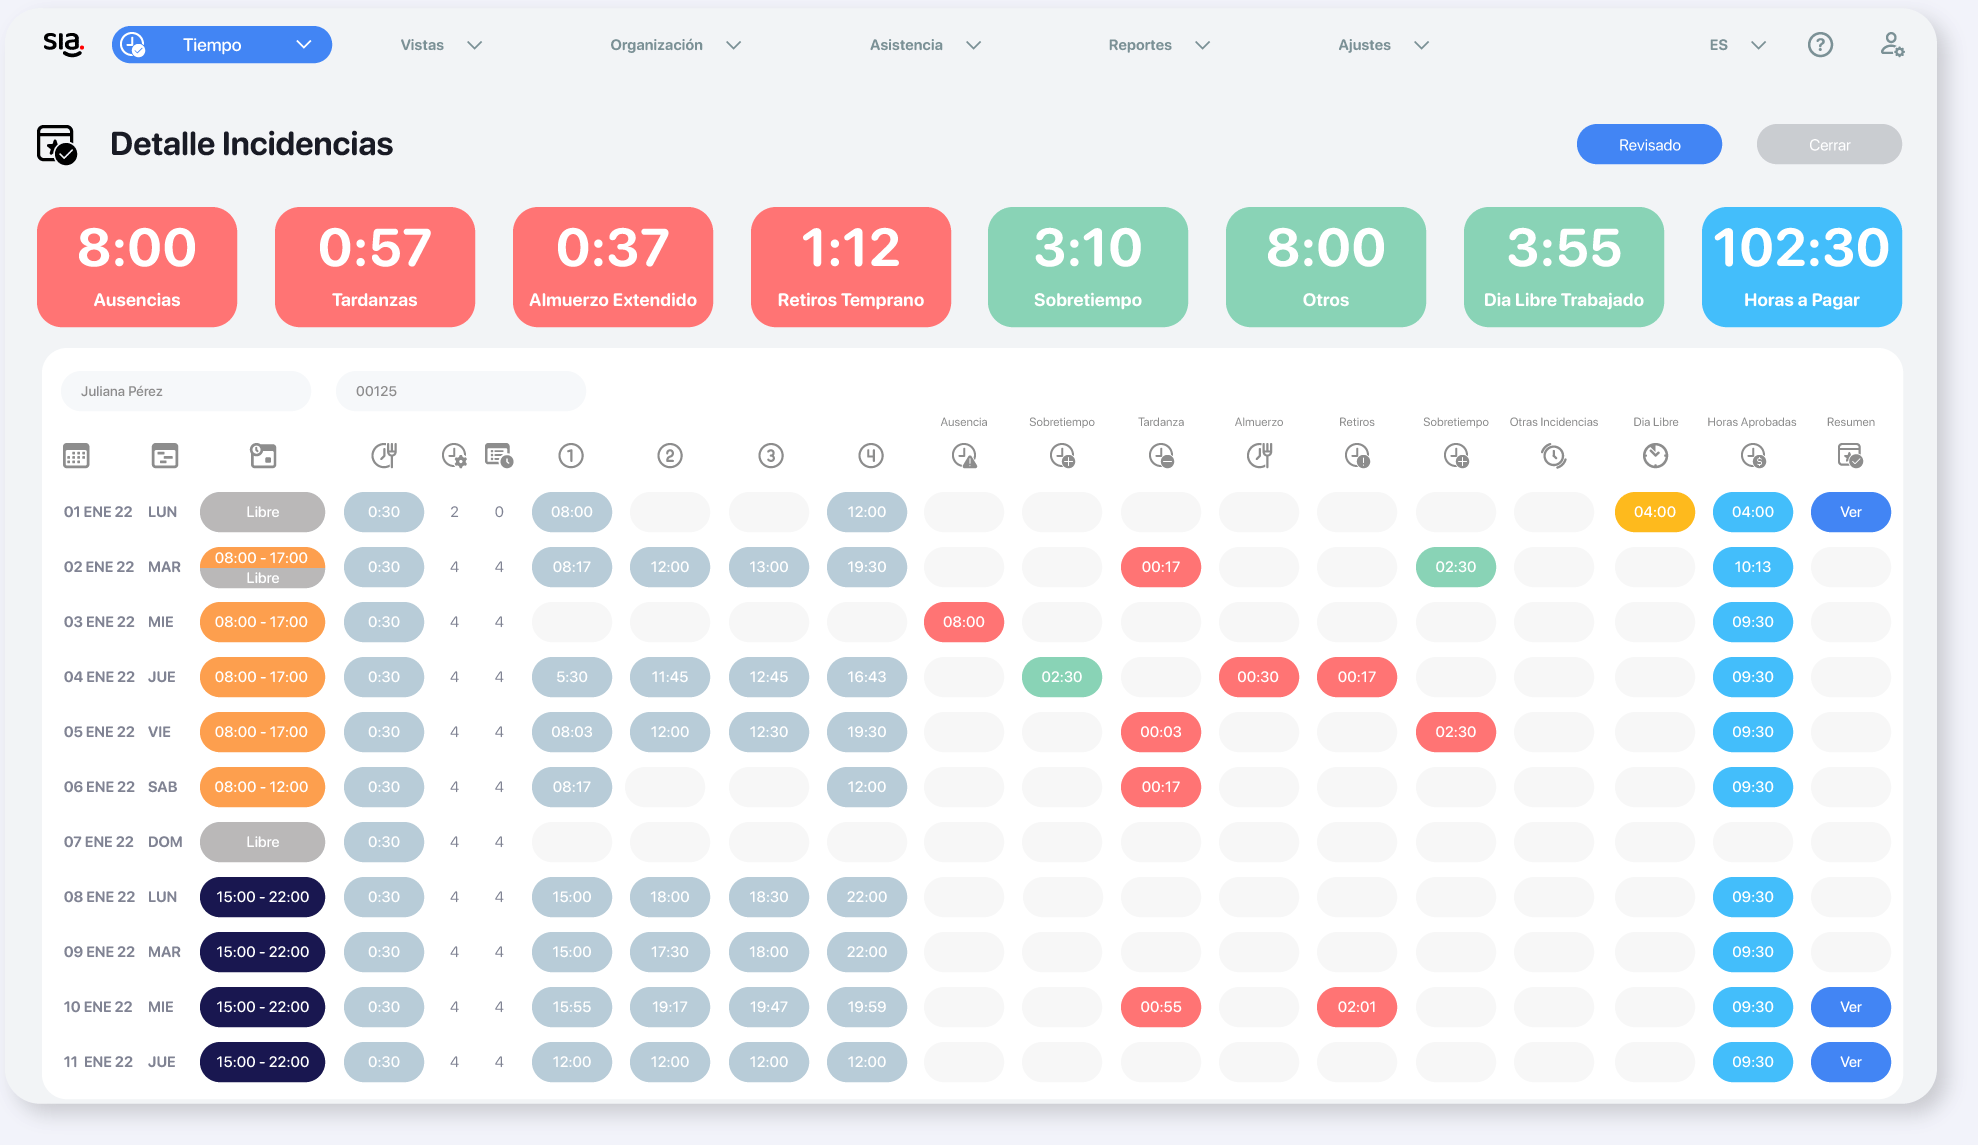This screenshot has width=1978, height=1145.
Task: Click the Horas a Pagar summary card
Action: pyautogui.click(x=1801, y=267)
